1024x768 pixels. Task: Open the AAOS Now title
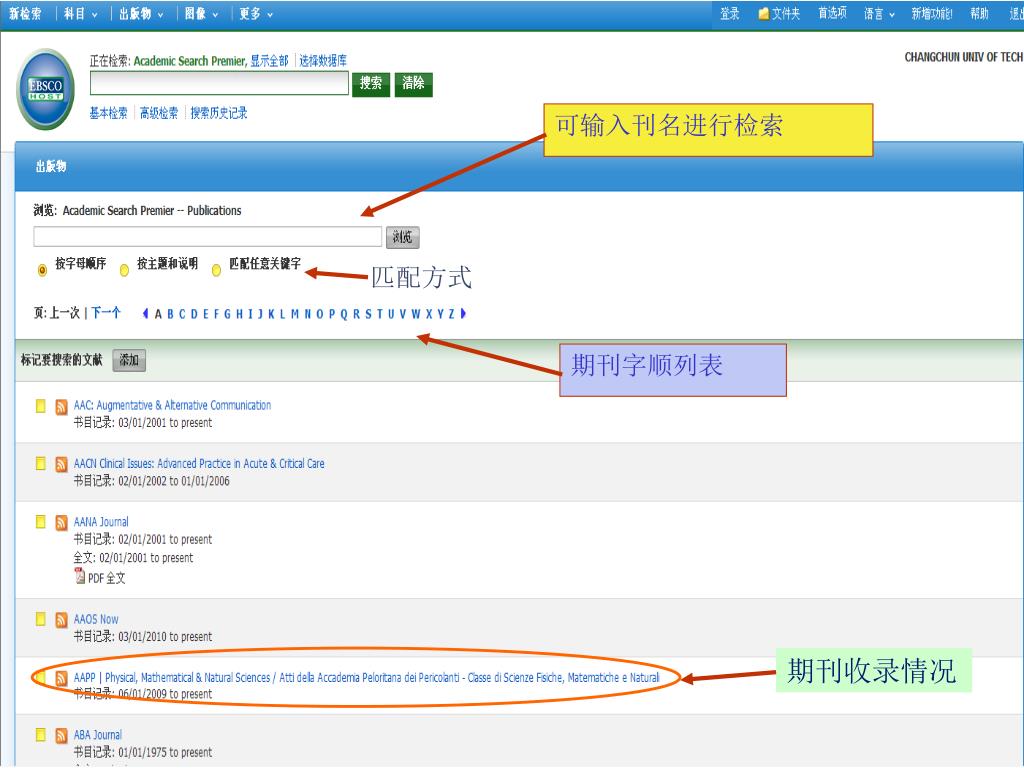(96, 619)
